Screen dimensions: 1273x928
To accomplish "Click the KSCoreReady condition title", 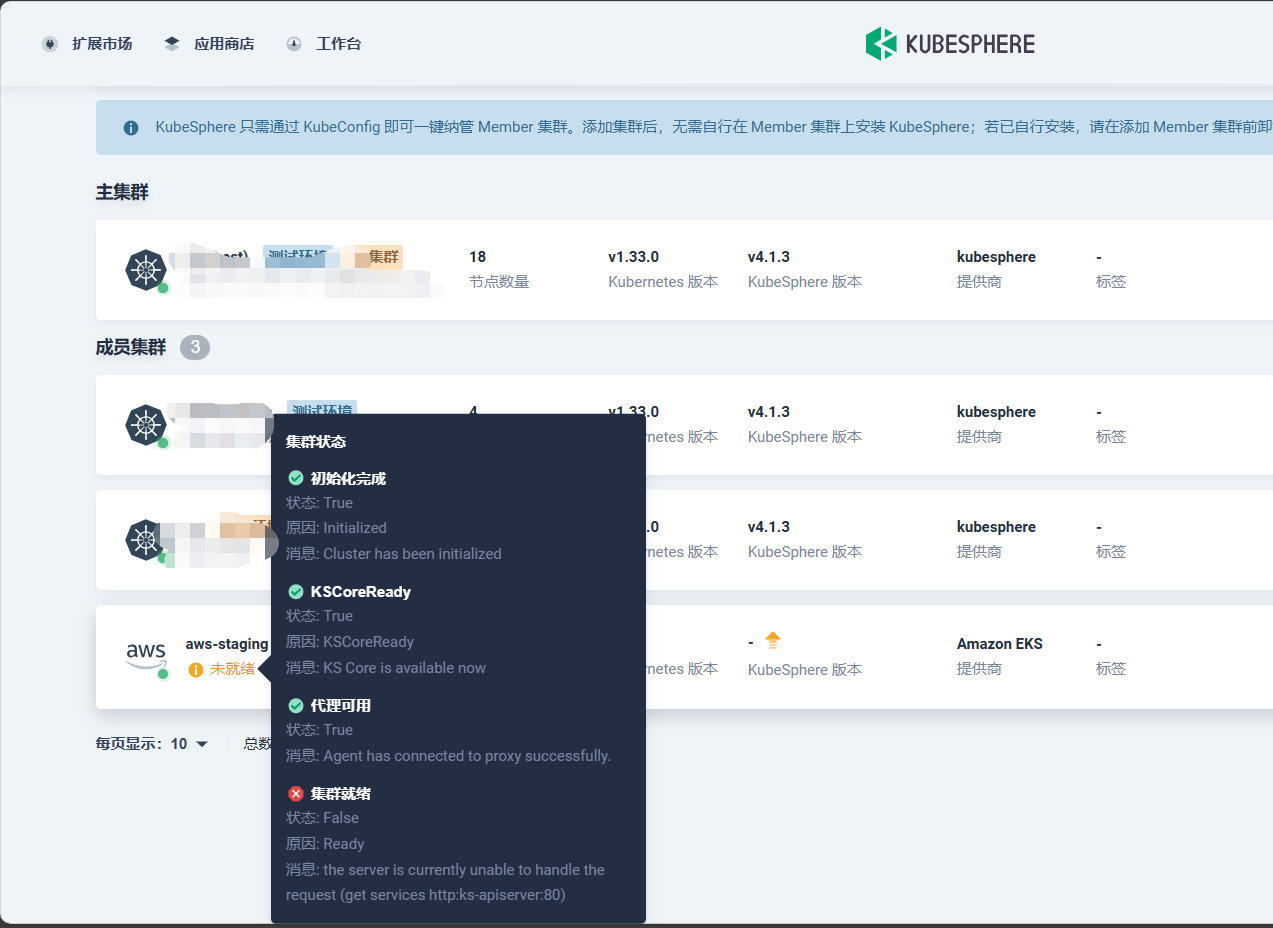I will click(x=361, y=591).
